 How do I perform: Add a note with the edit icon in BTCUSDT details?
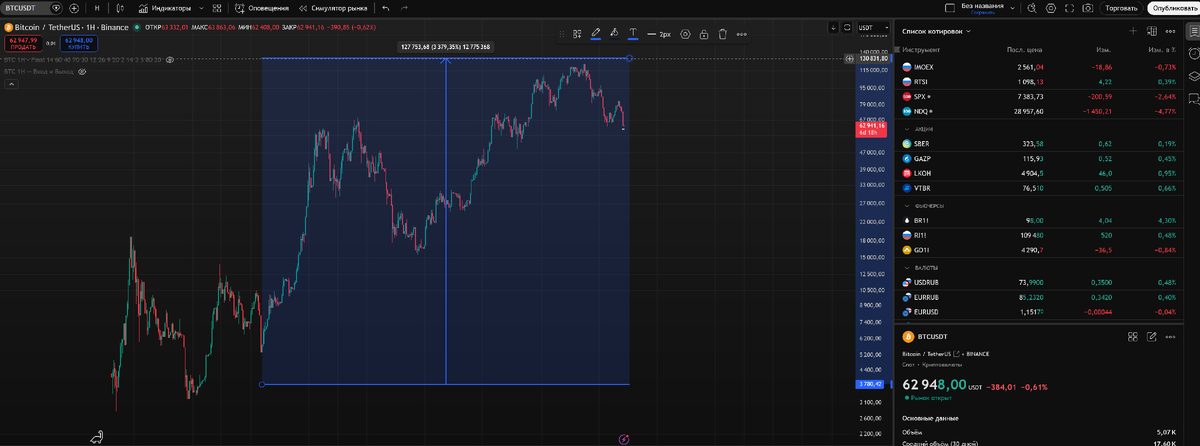point(1152,337)
